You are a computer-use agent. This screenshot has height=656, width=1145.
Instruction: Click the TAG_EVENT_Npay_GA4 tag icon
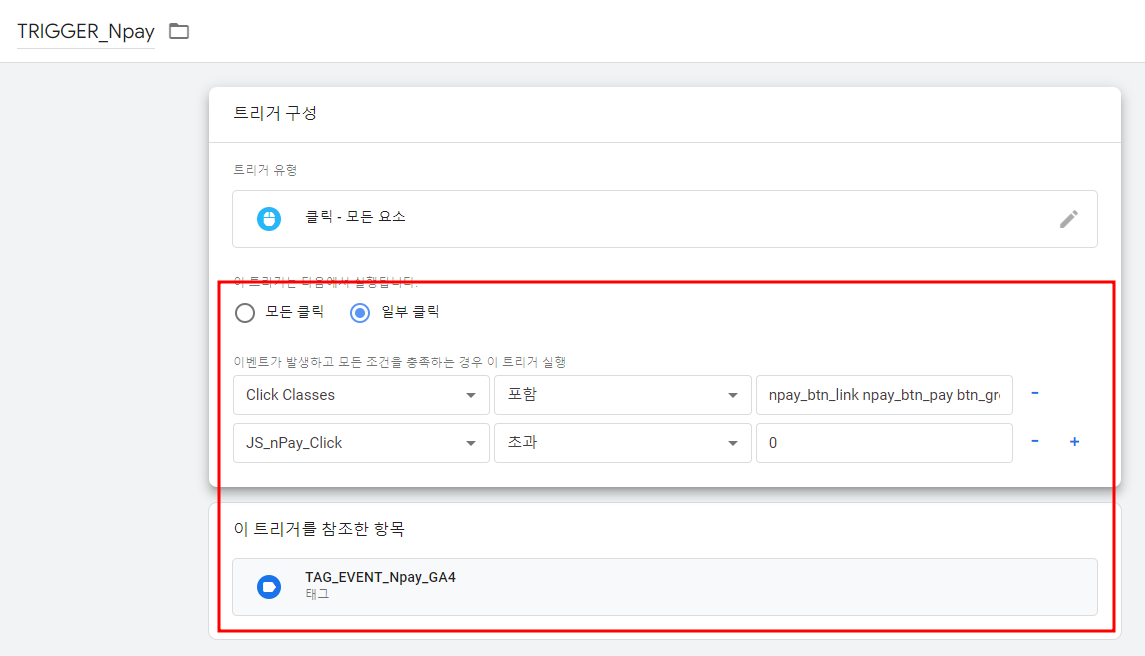(x=268, y=586)
